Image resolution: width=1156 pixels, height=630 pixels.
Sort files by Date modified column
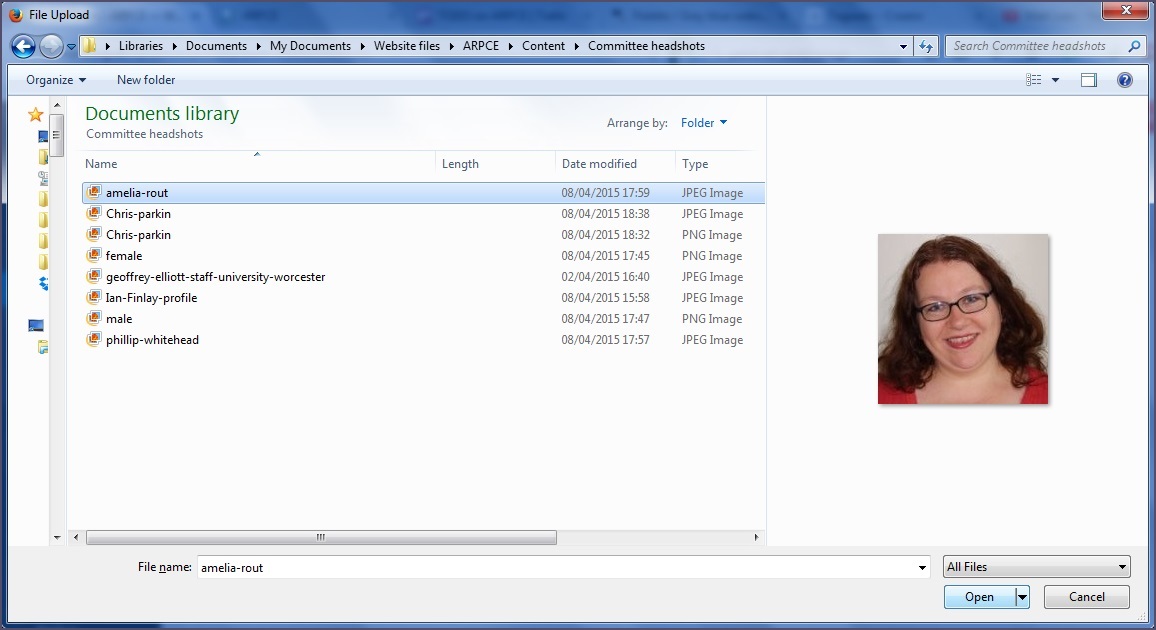[599, 164]
